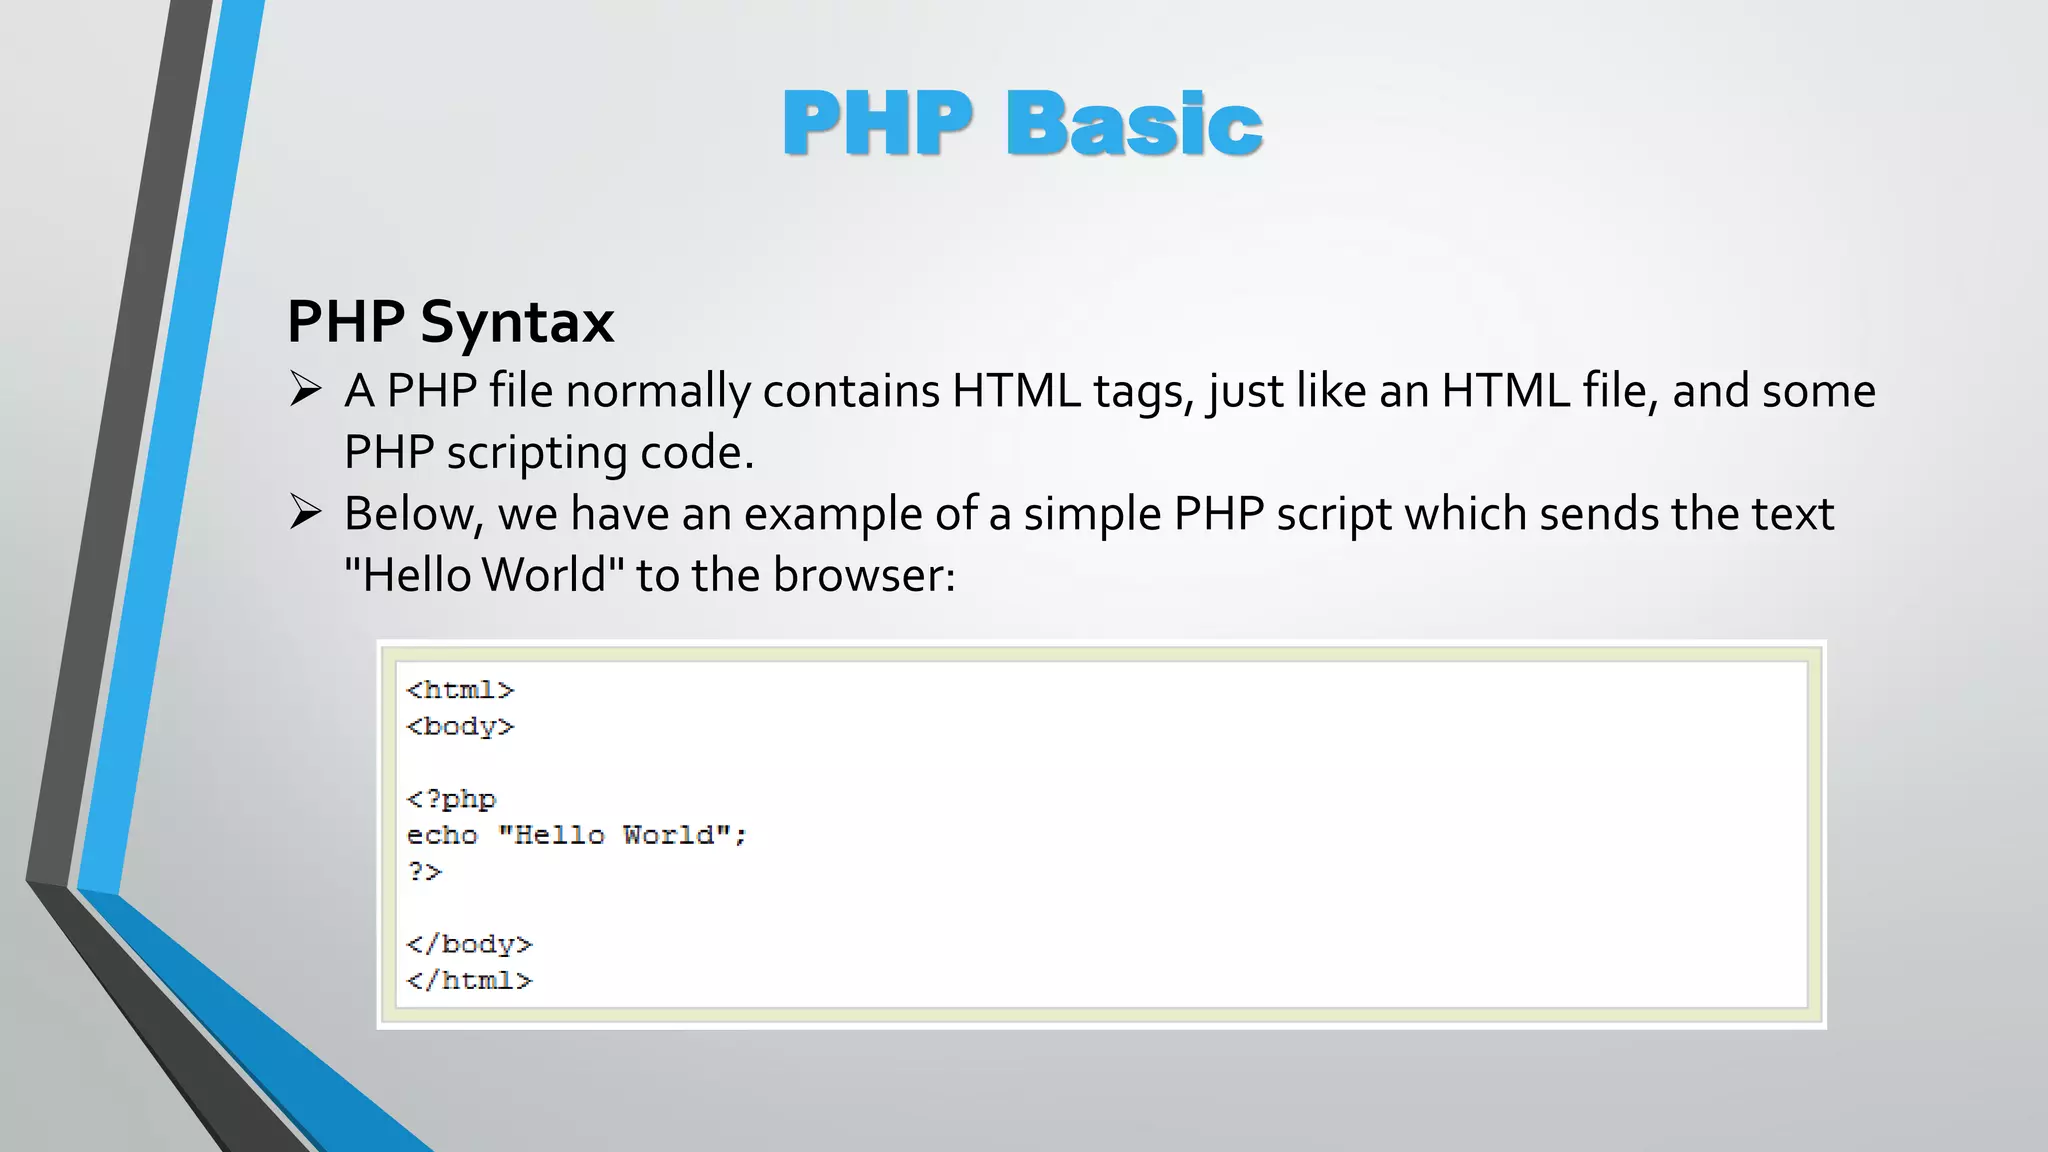Viewport: 2048px width, 1152px height.
Task: Click the opening <html> code line
Action: [x=460, y=690]
